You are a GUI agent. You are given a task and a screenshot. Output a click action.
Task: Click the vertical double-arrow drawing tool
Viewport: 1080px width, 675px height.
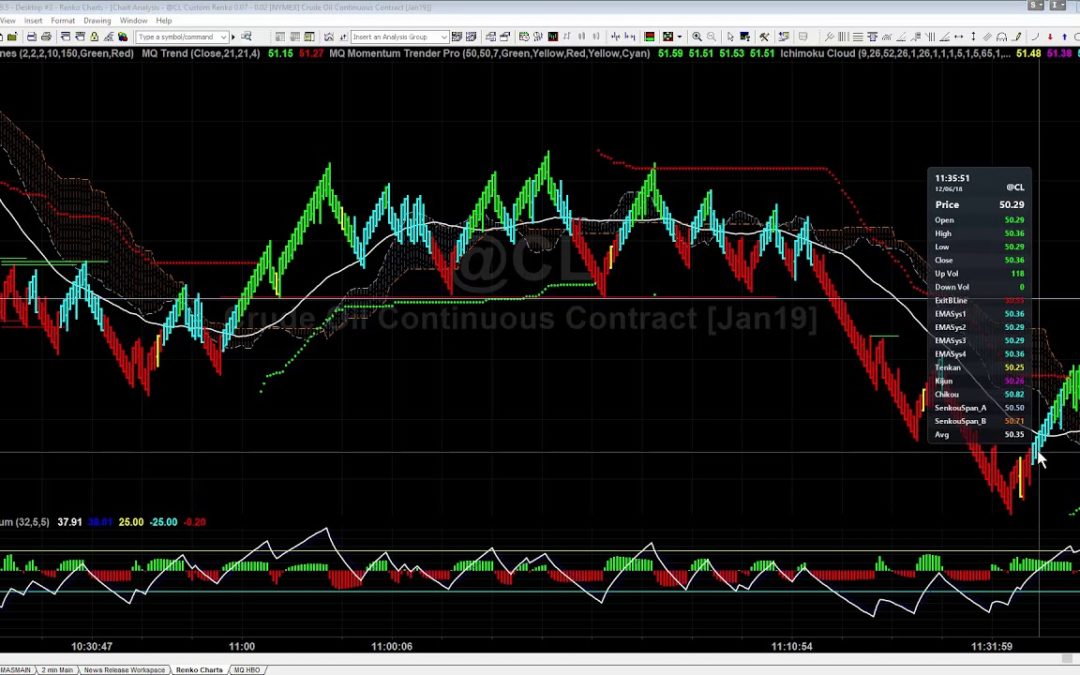pos(974,37)
